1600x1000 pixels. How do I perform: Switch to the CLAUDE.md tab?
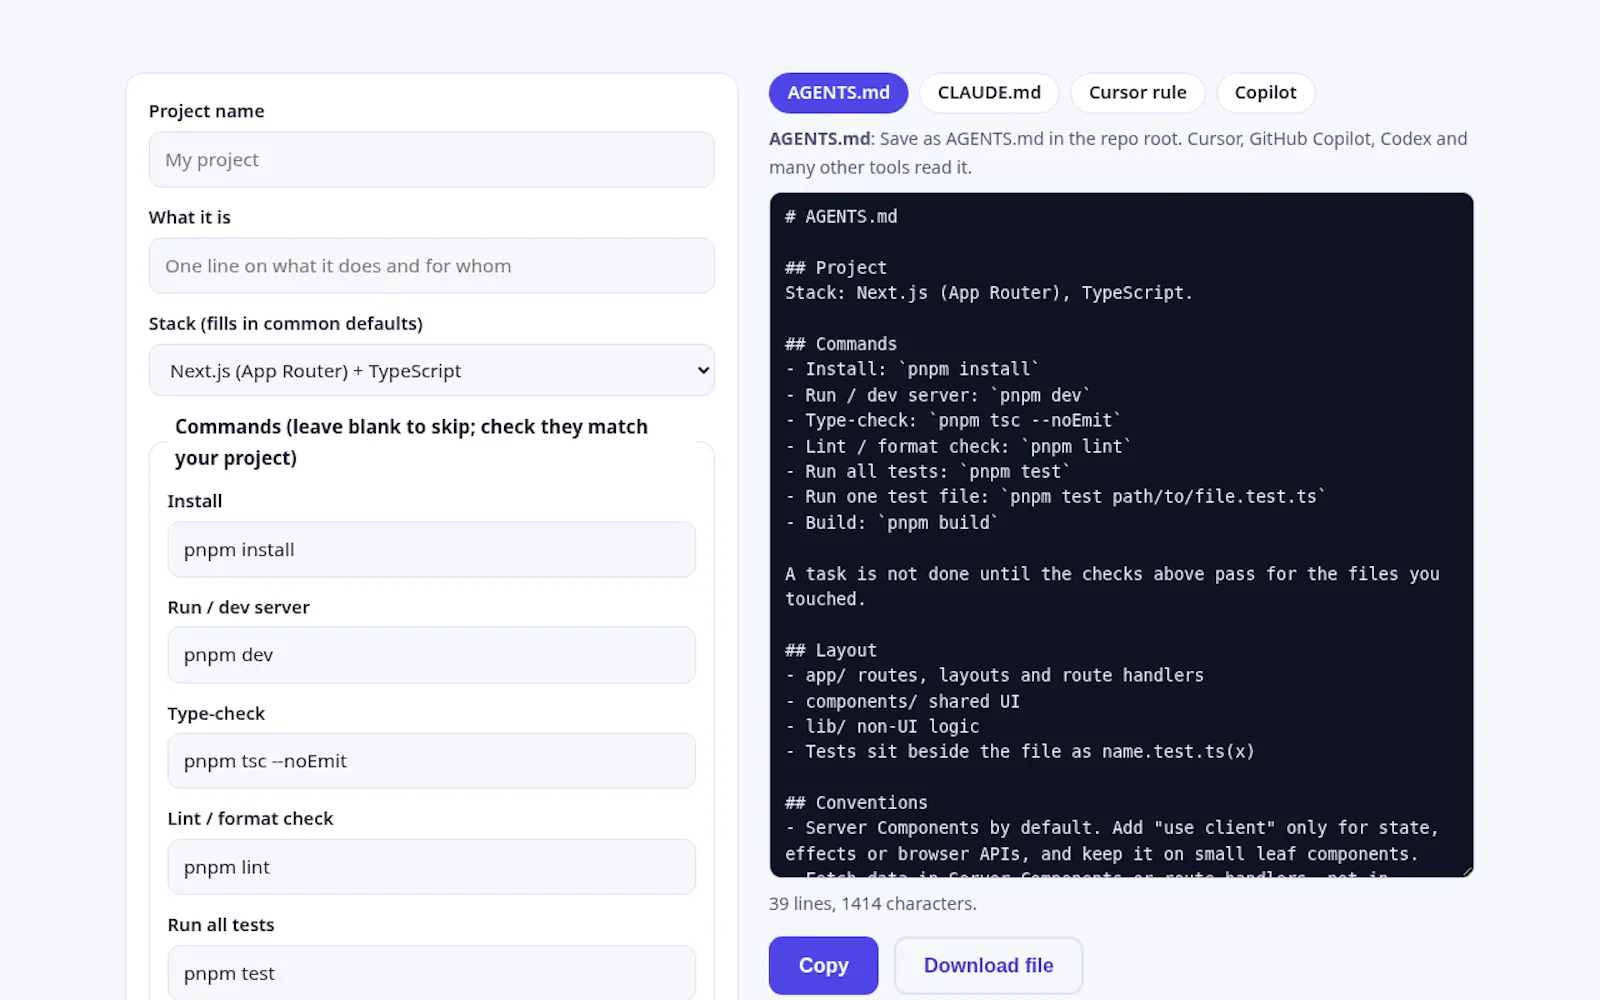click(989, 93)
